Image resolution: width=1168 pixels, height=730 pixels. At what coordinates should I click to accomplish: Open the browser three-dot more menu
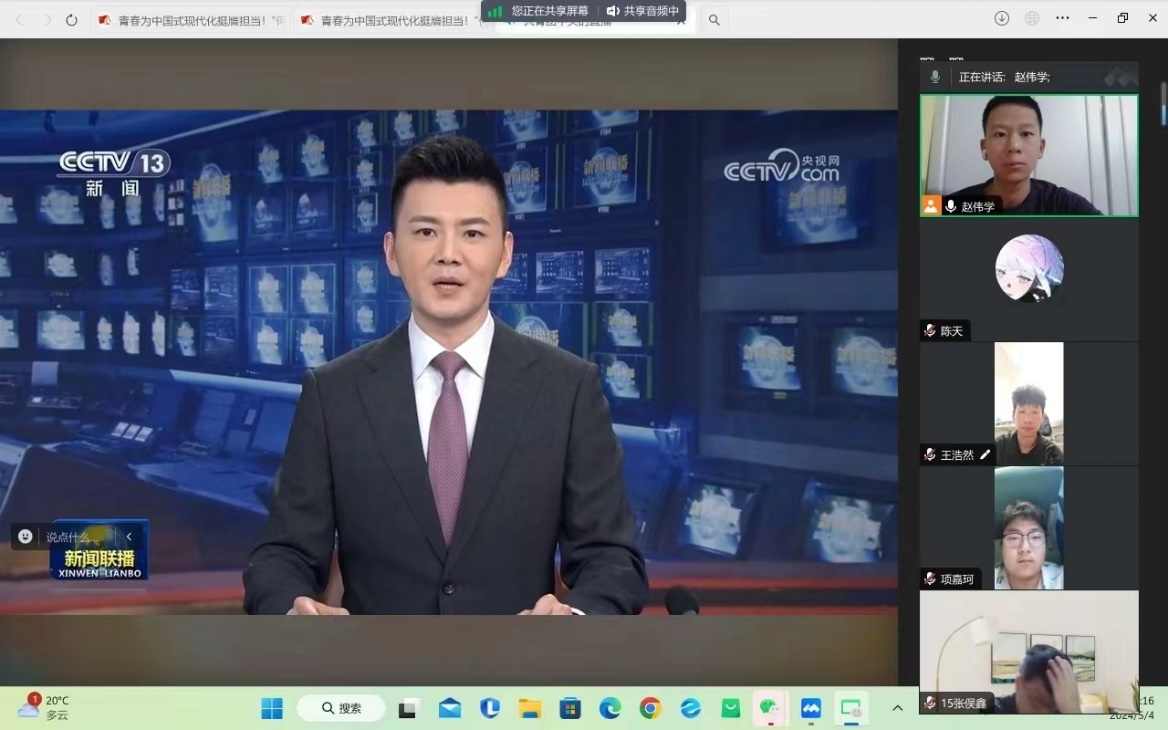pyautogui.click(x=1063, y=18)
